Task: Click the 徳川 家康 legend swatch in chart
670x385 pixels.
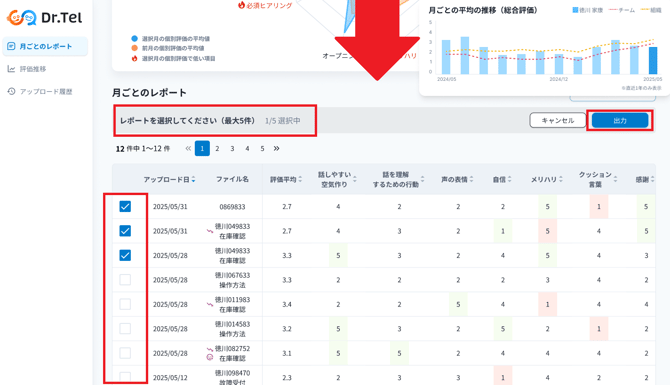Action: (575, 10)
